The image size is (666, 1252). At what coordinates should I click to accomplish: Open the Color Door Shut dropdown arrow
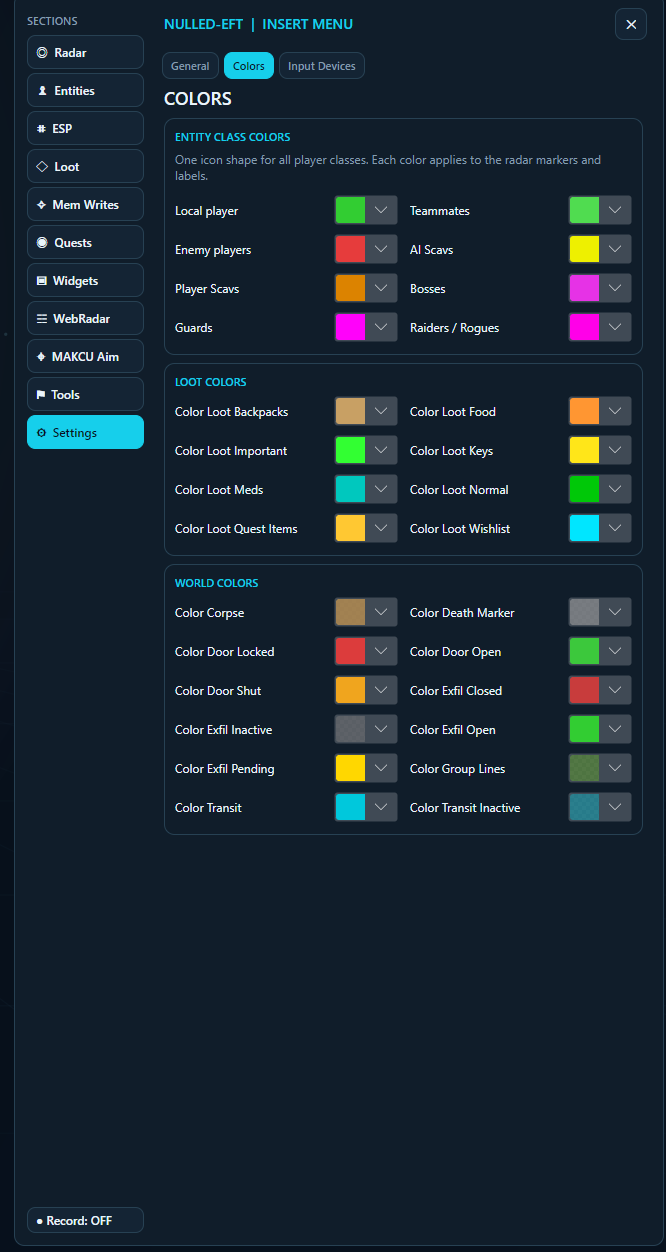(x=381, y=690)
